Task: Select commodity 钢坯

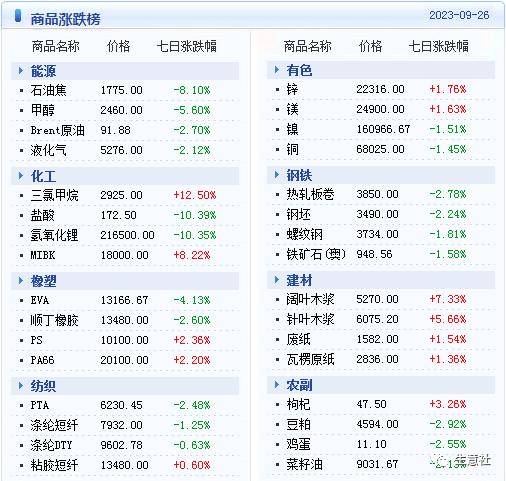Action: click(x=298, y=214)
